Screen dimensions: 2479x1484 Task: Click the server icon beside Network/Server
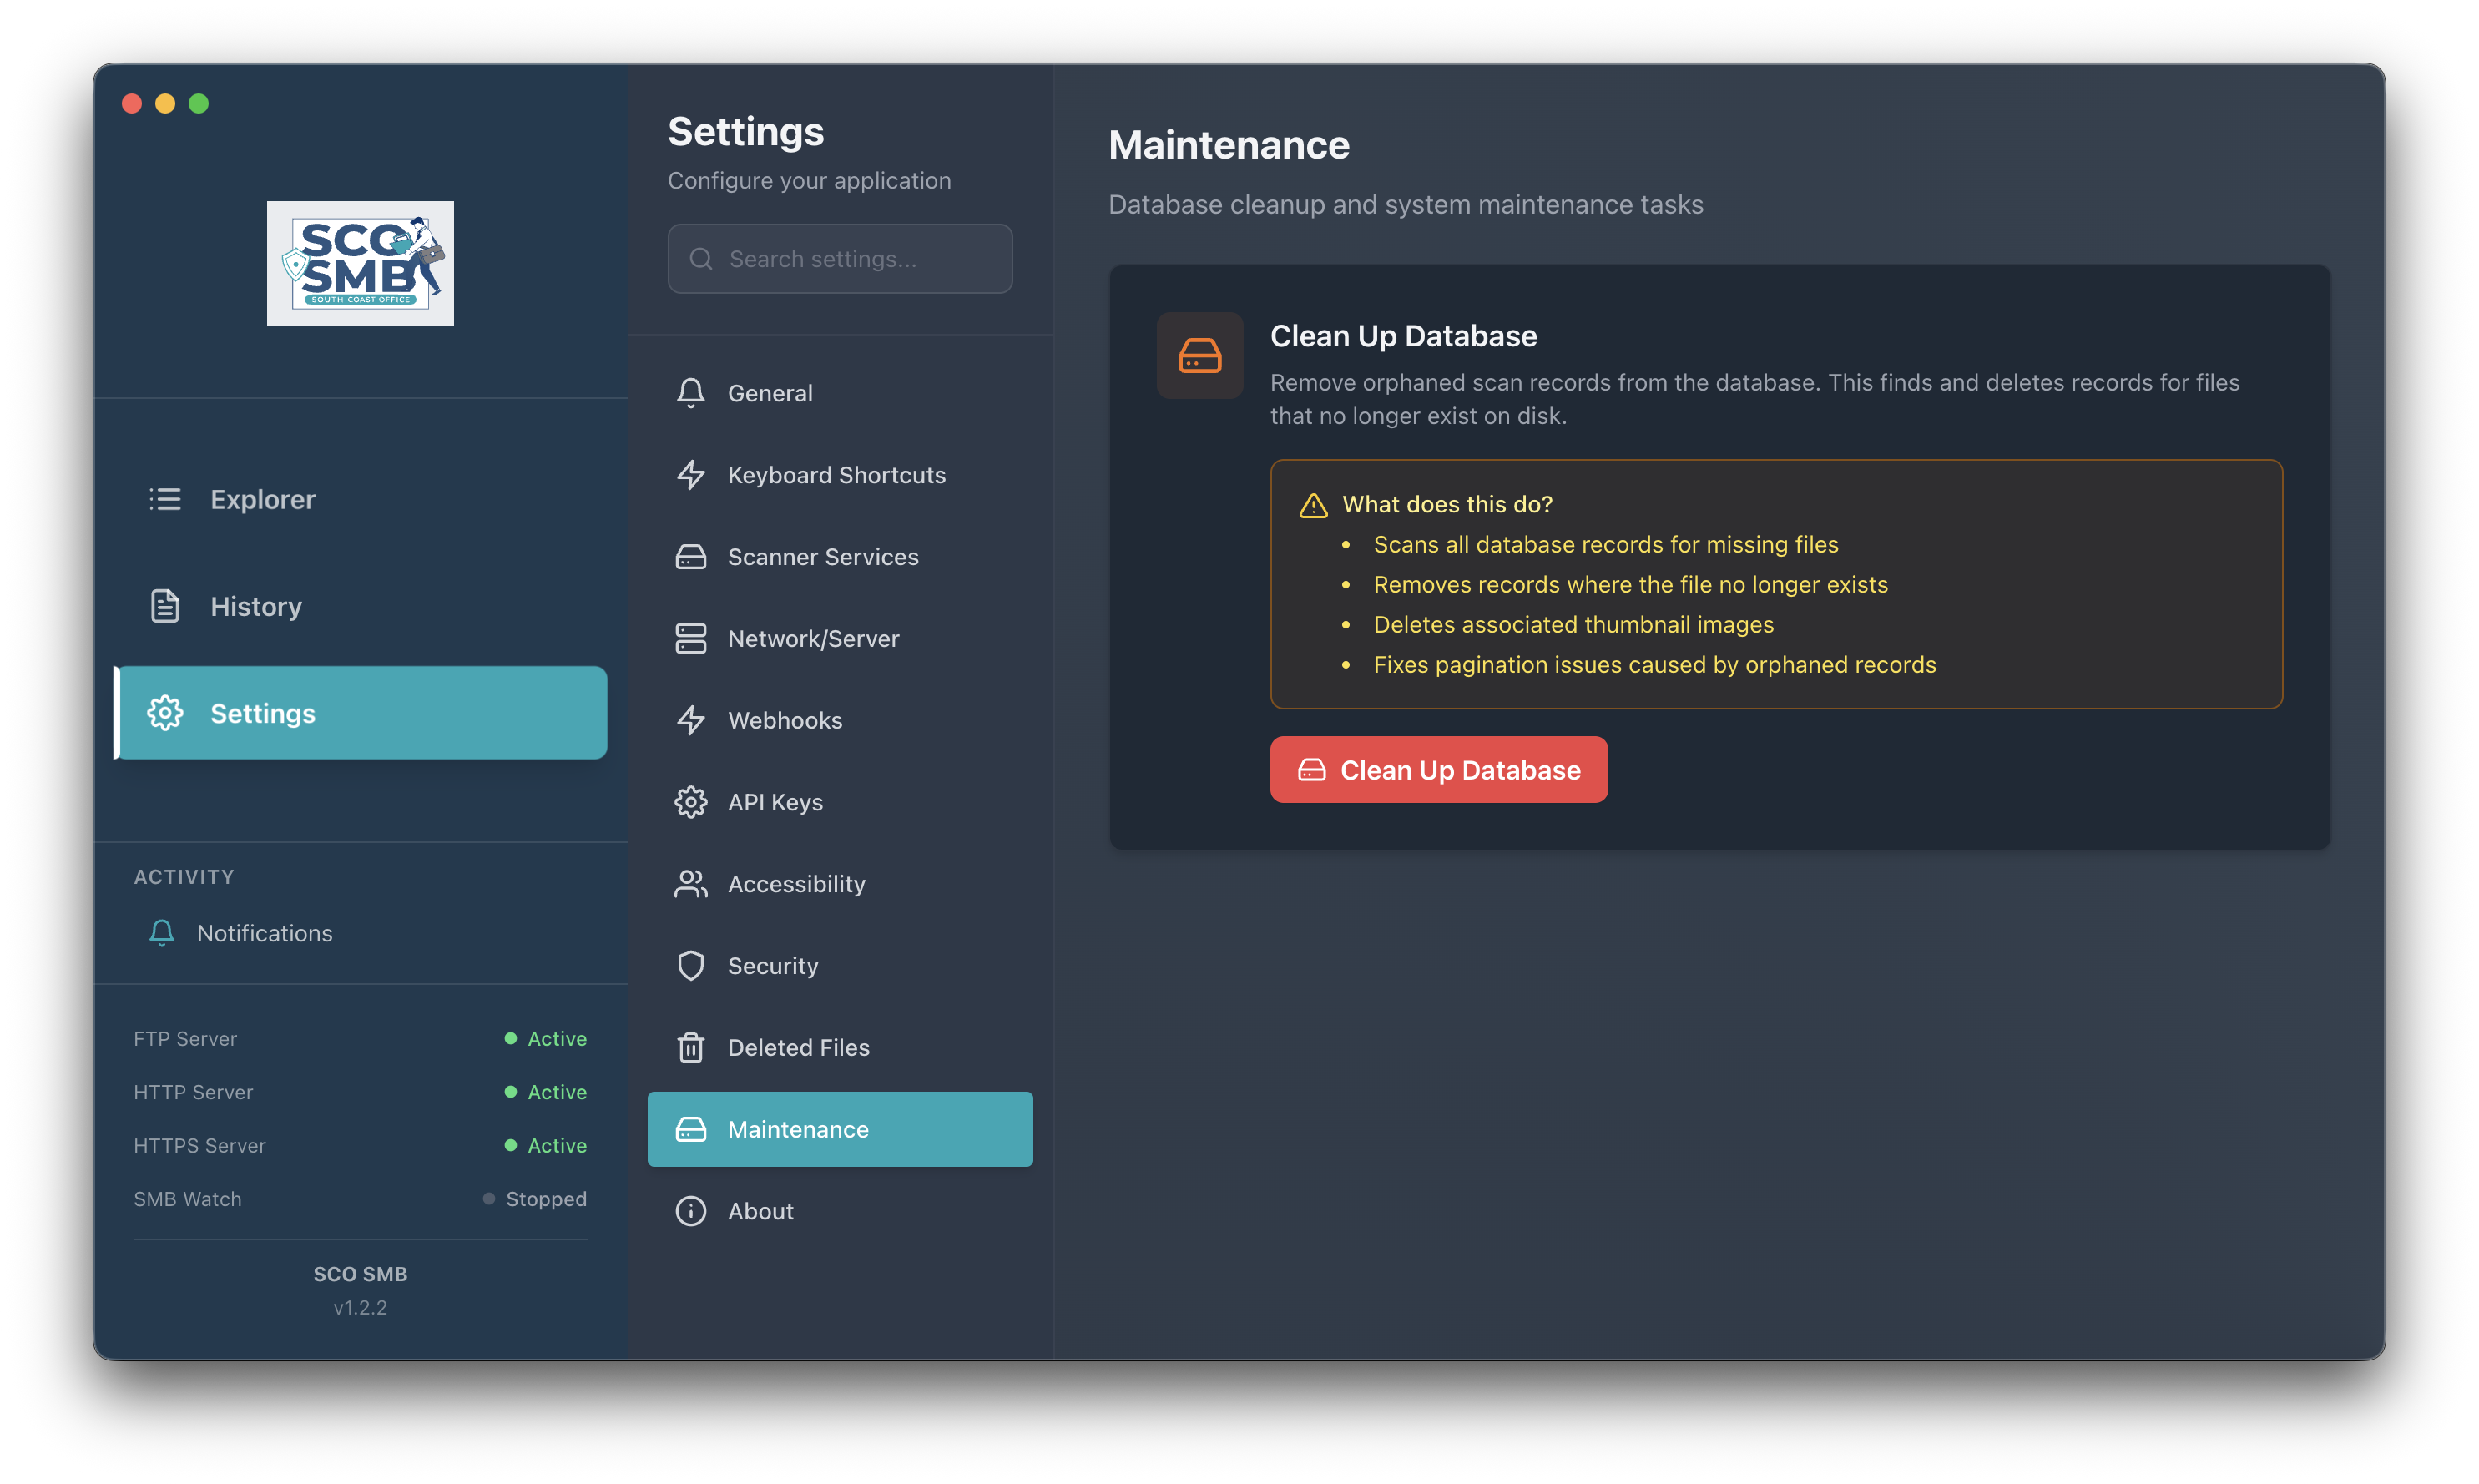pyautogui.click(x=690, y=639)
